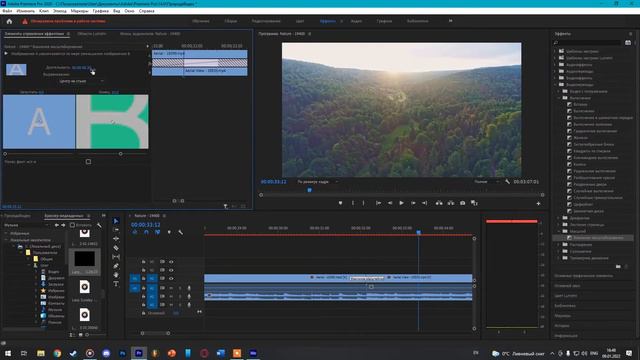Select the Razor tool

pos(116,248)
